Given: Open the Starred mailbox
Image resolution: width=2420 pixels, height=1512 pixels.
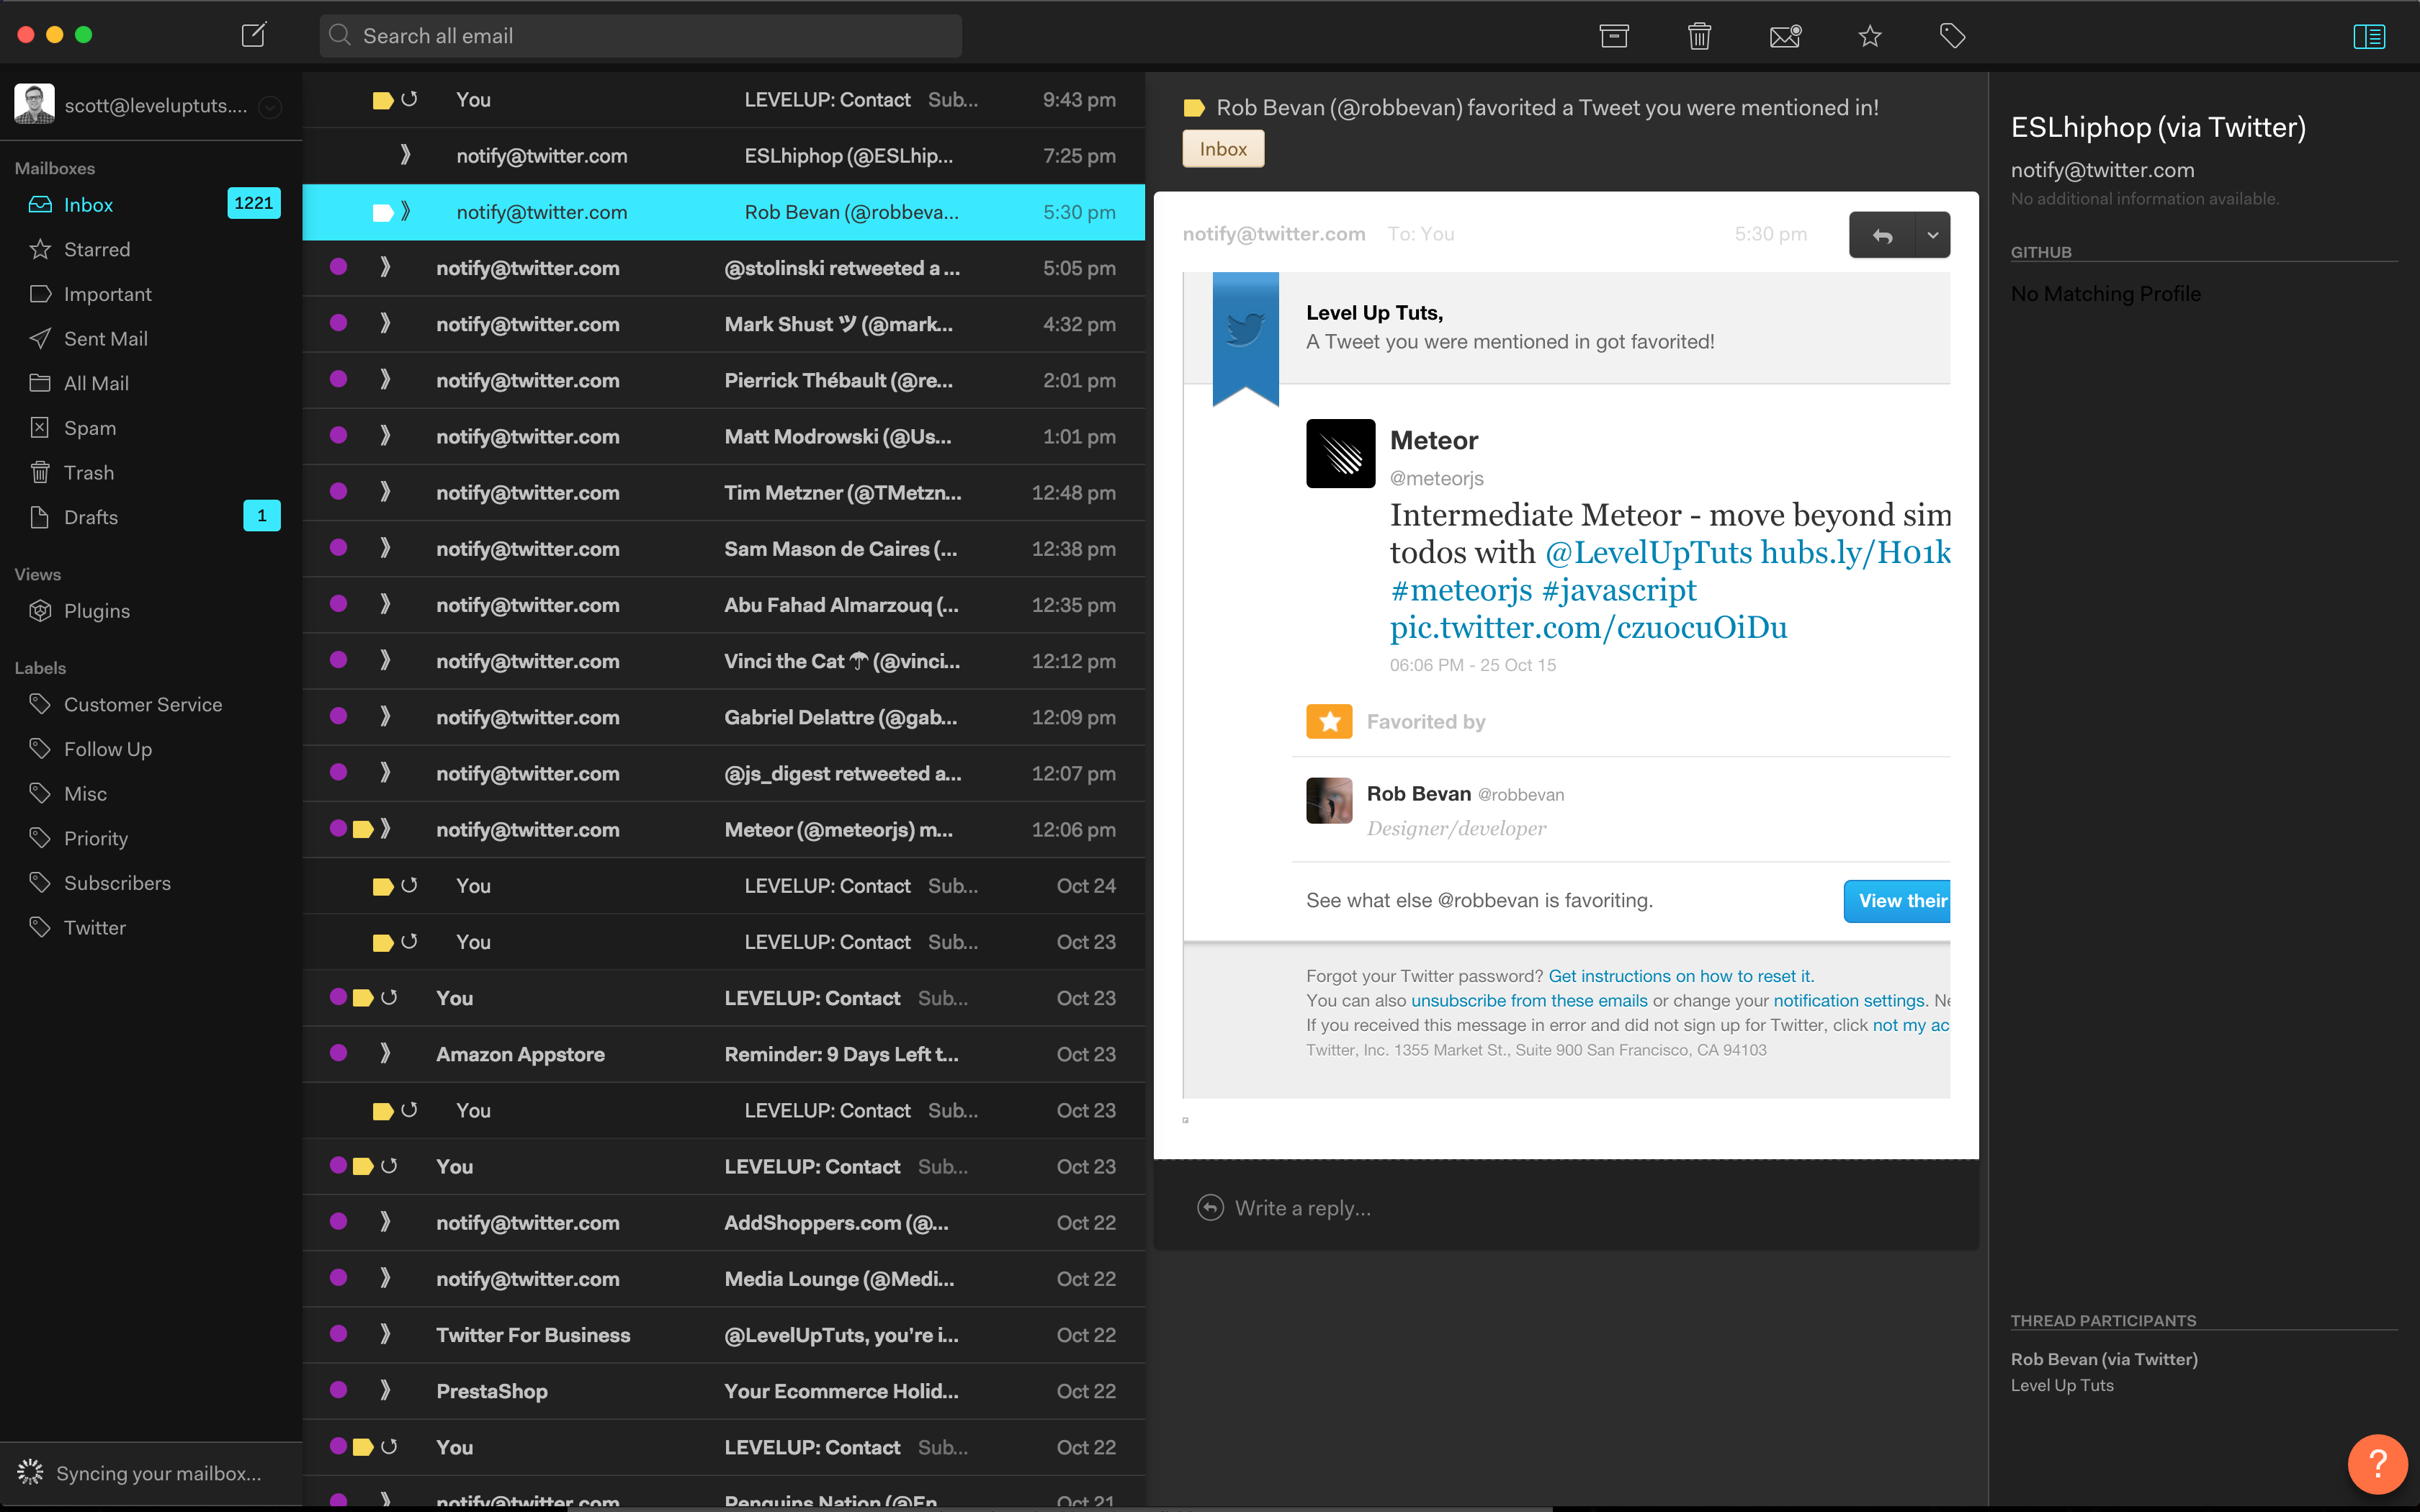Looking at the screenshot, I should 96,249.
